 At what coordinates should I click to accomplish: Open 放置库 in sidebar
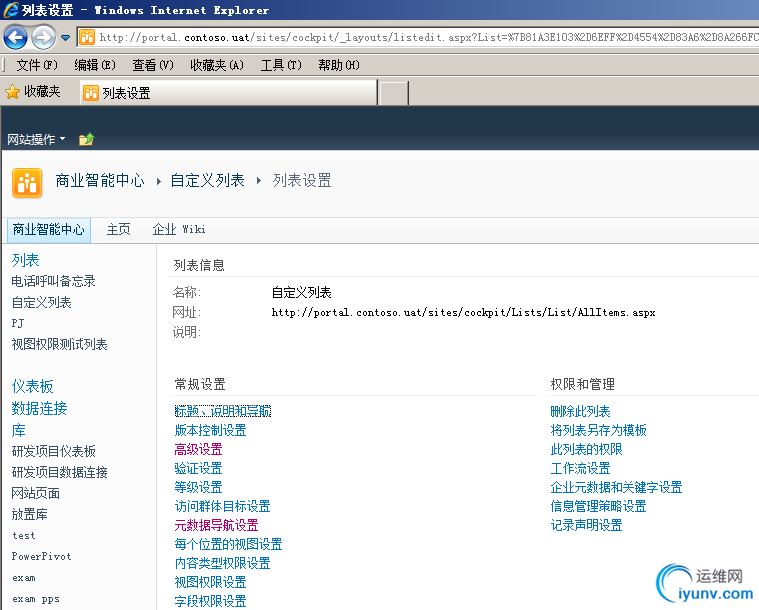point(30,514)
